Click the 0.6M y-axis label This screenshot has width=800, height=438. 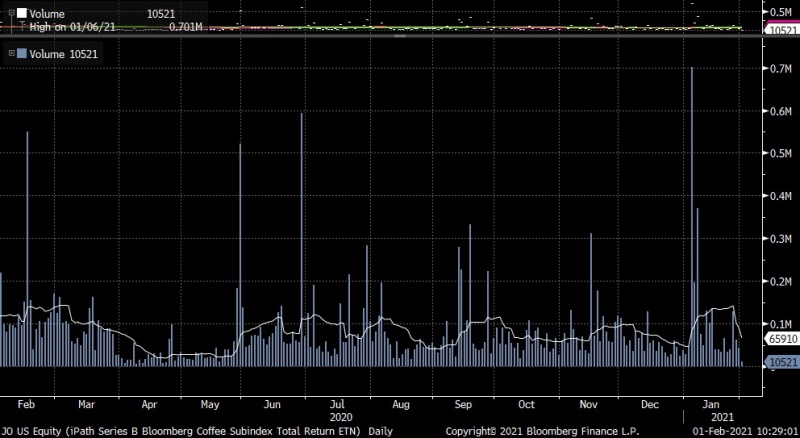(780, 111)
